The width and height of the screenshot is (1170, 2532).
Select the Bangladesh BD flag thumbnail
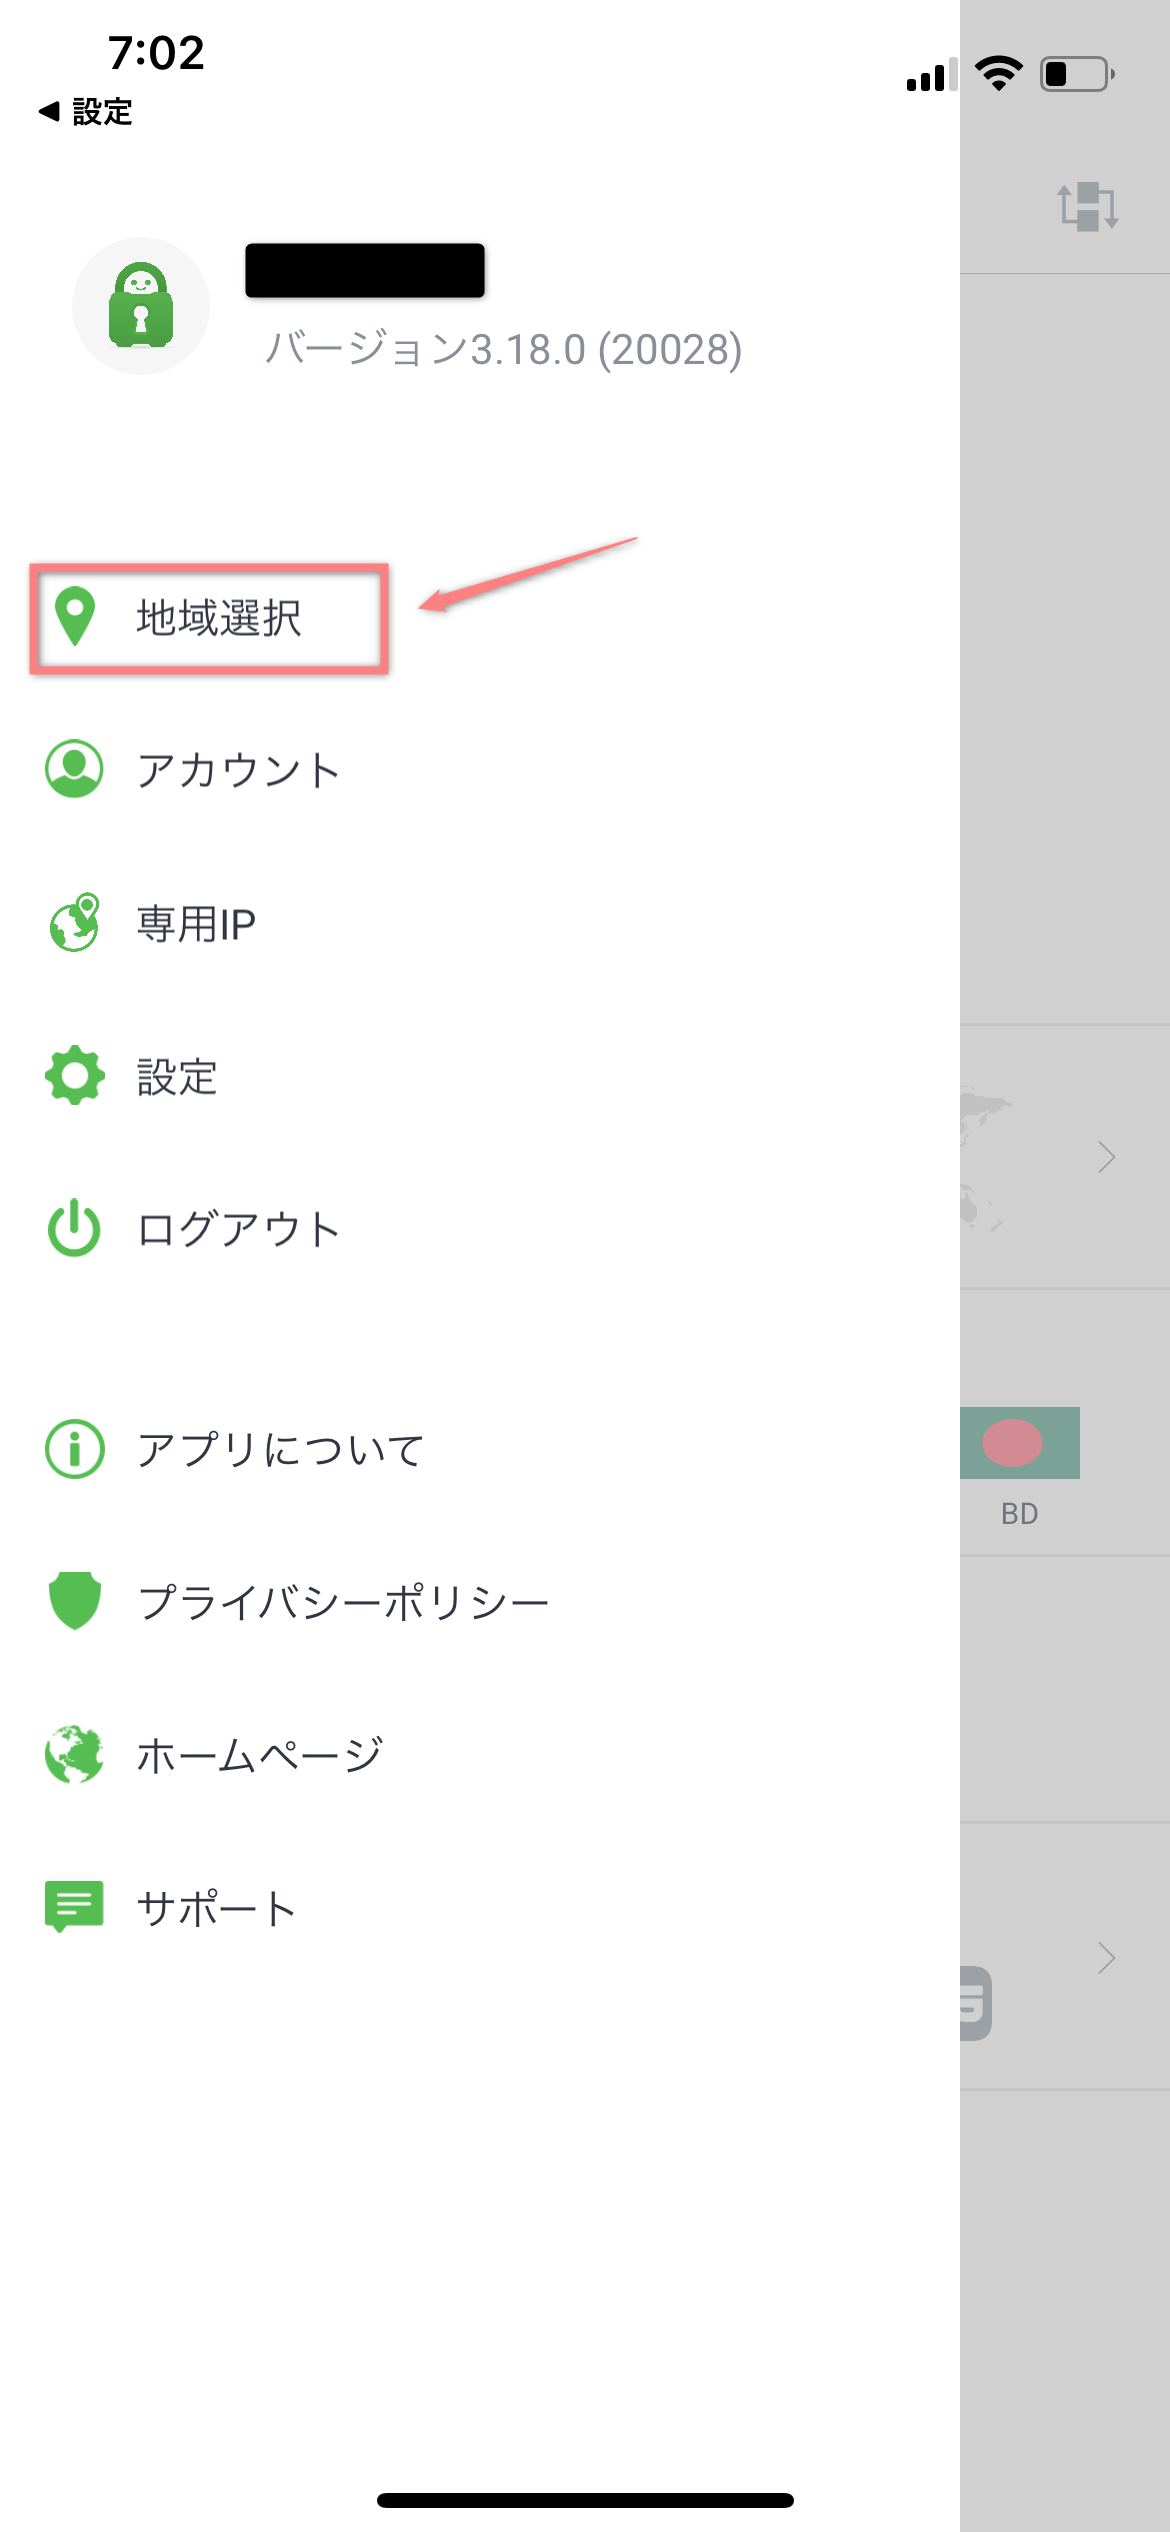coord(1021,1443)
